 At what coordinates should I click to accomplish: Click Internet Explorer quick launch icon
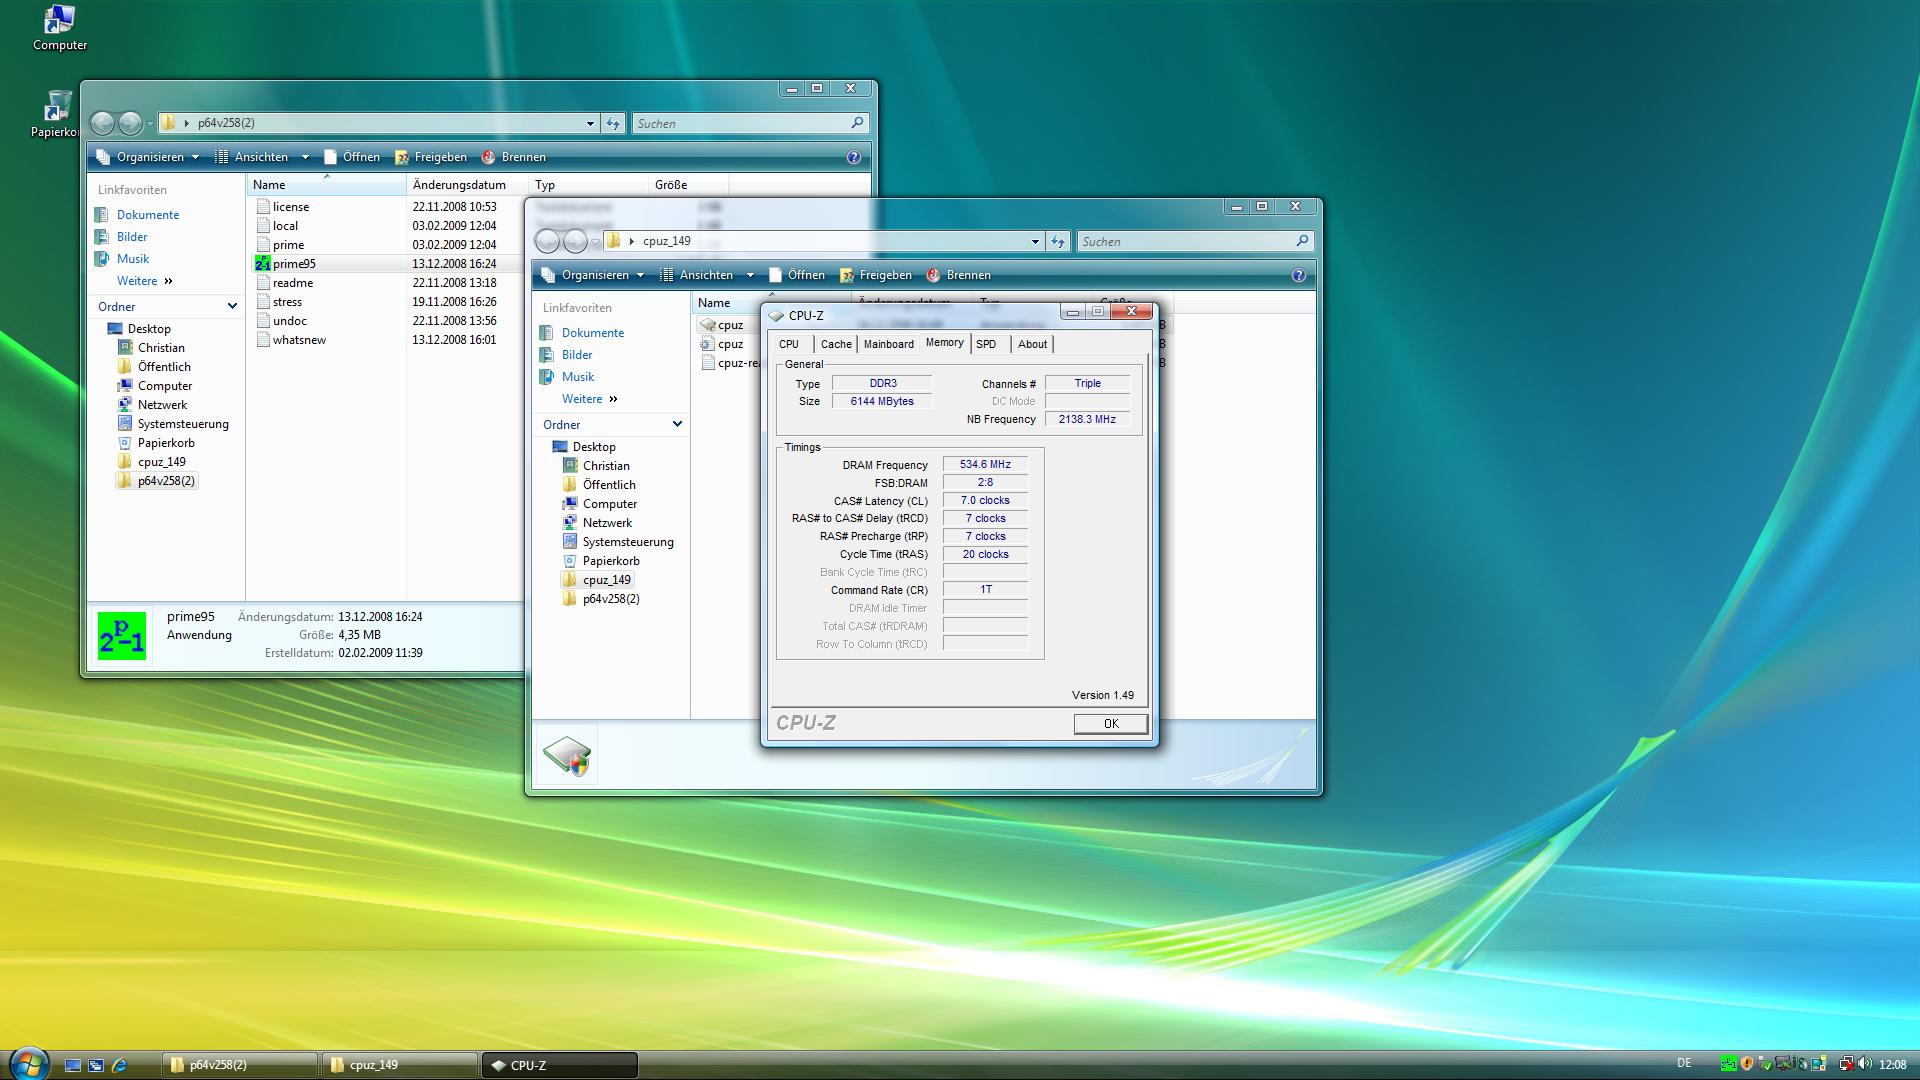coord(119,1065)
